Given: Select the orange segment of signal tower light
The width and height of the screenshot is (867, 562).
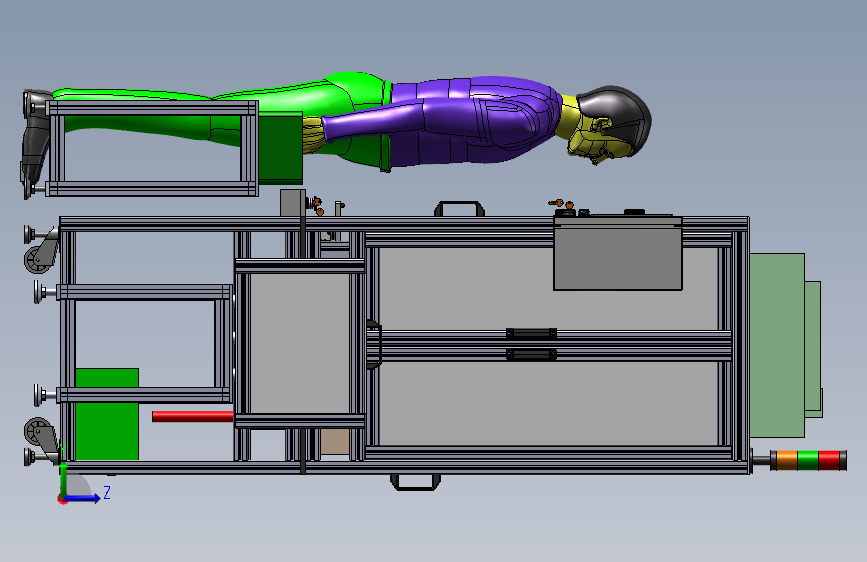Looking at the screenshot, I should coord(787,460).
